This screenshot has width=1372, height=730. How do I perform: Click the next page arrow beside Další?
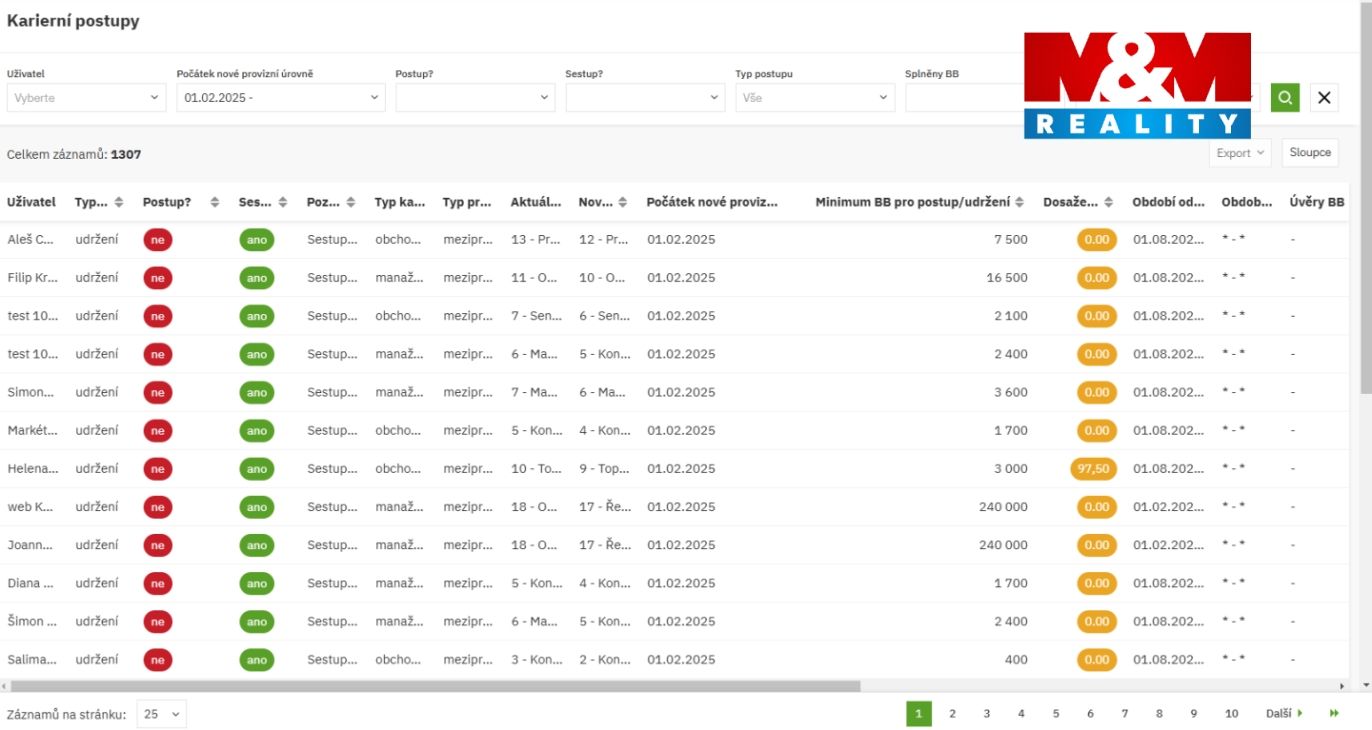[1300, 713]
